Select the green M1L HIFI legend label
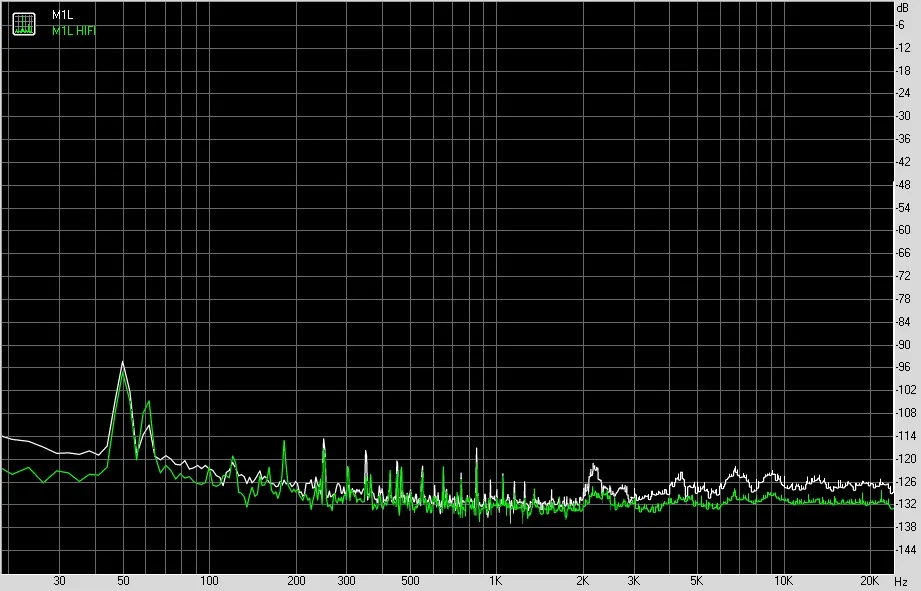The image size is (921, 591). click(x=74, y=31)
